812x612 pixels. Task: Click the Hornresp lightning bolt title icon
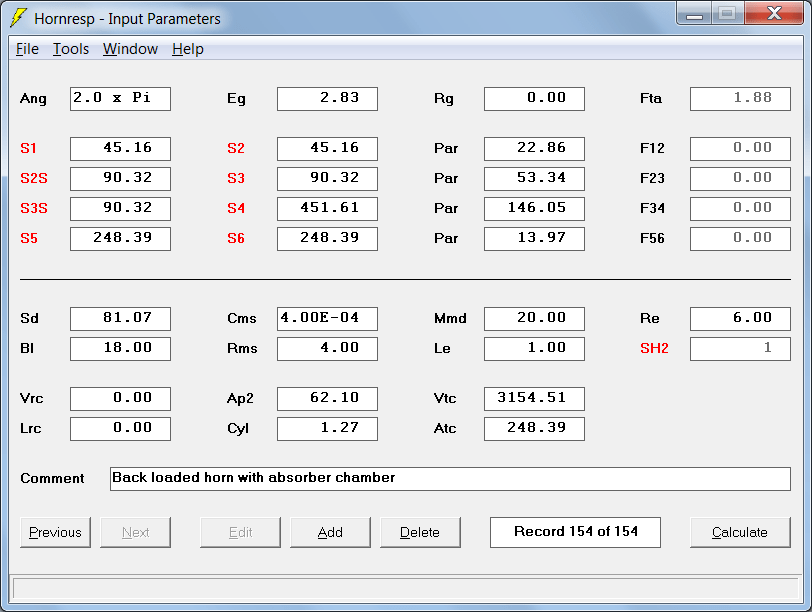pos(19,18)
